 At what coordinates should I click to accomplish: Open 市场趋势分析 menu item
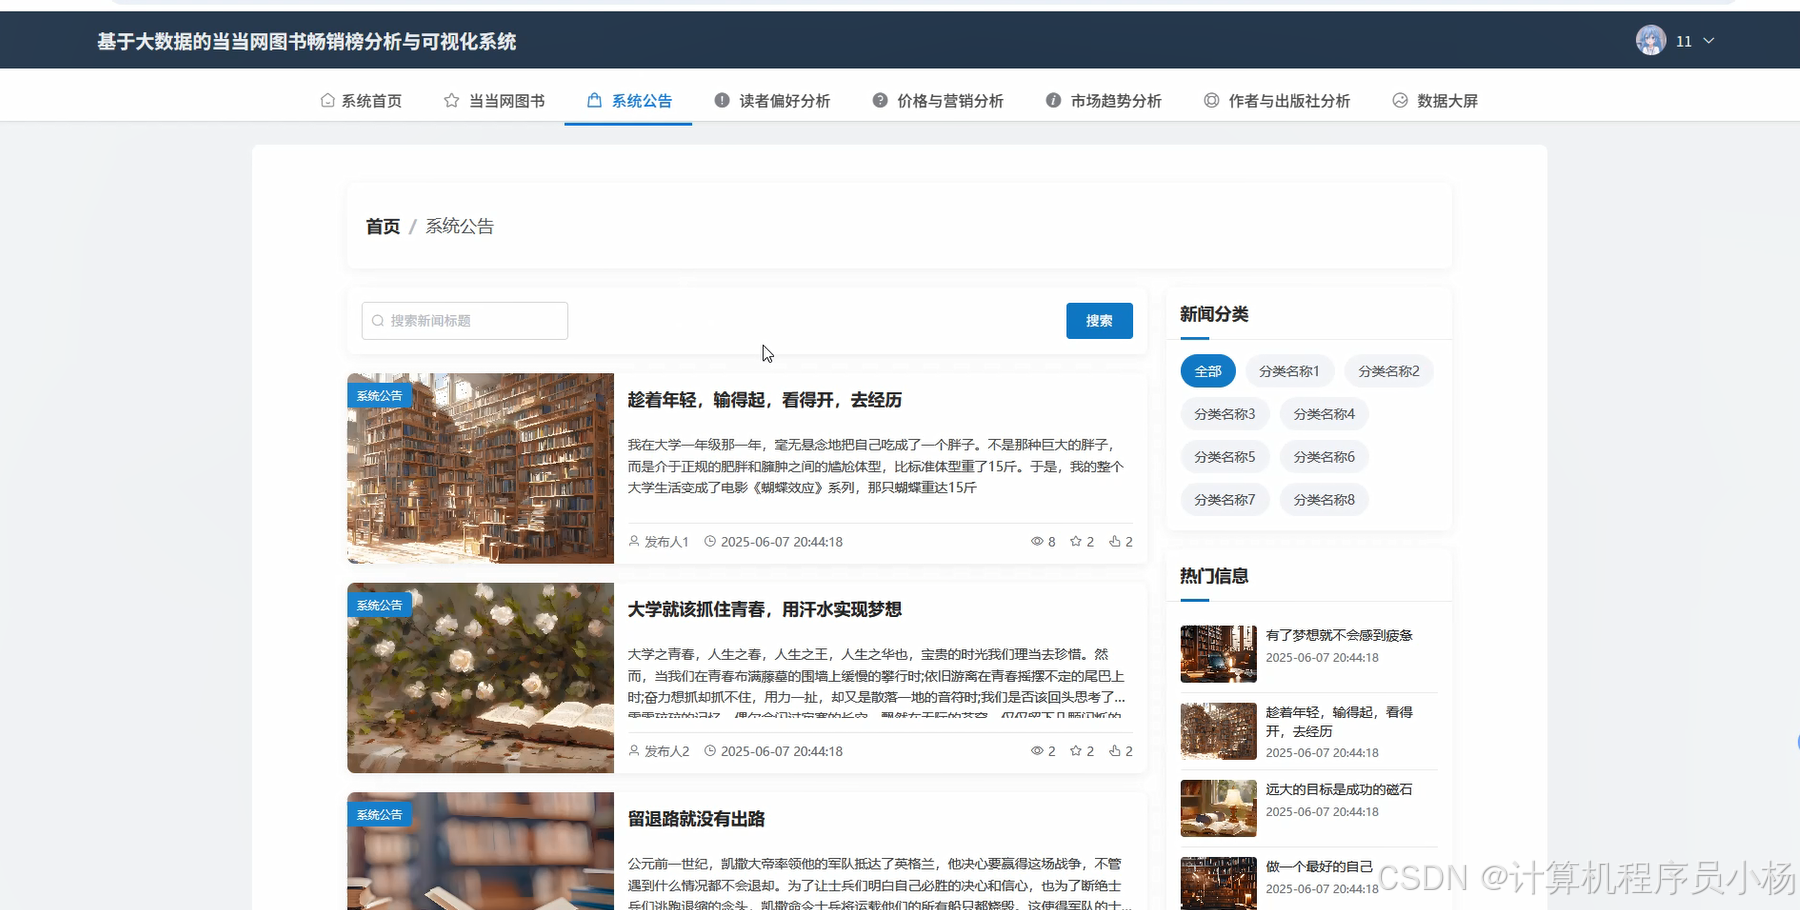point(1104,100)
